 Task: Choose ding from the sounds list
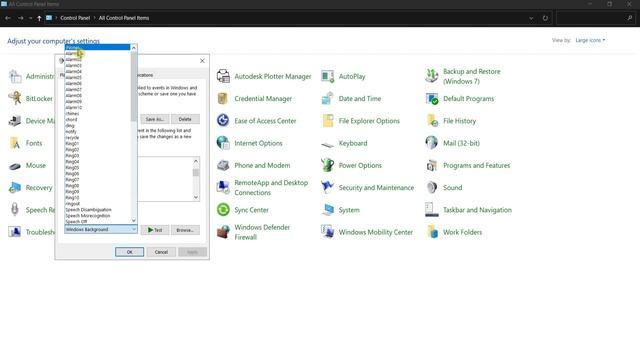98,125
